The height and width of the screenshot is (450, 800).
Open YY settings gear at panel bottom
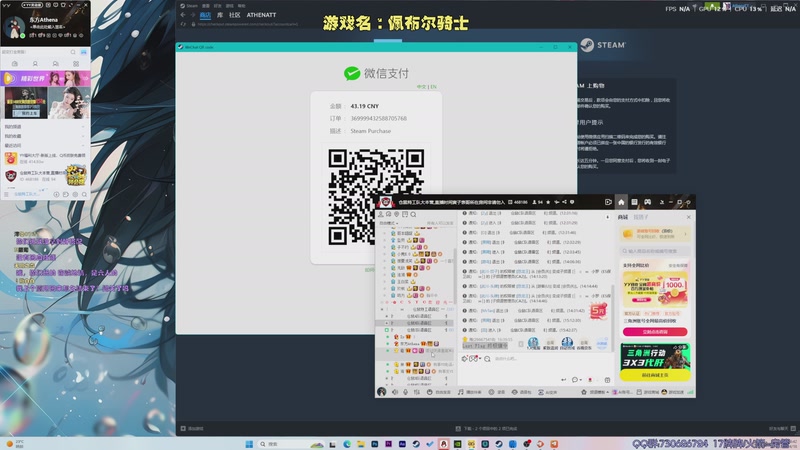tap(75, 194)
